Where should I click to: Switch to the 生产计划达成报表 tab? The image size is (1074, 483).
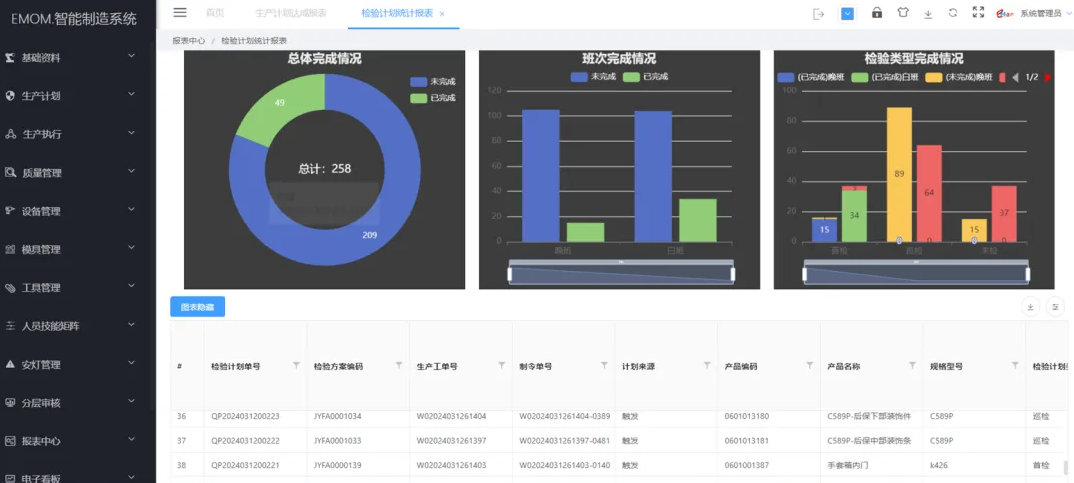point(290,13)
